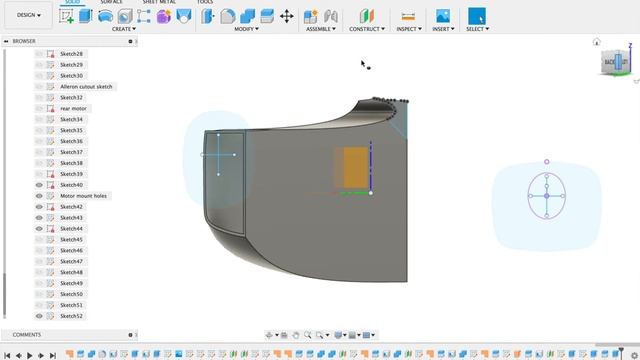This screenshot has height=360, width=640.
Task: Expand the SELECT menu
Action: tap(477, 29)
